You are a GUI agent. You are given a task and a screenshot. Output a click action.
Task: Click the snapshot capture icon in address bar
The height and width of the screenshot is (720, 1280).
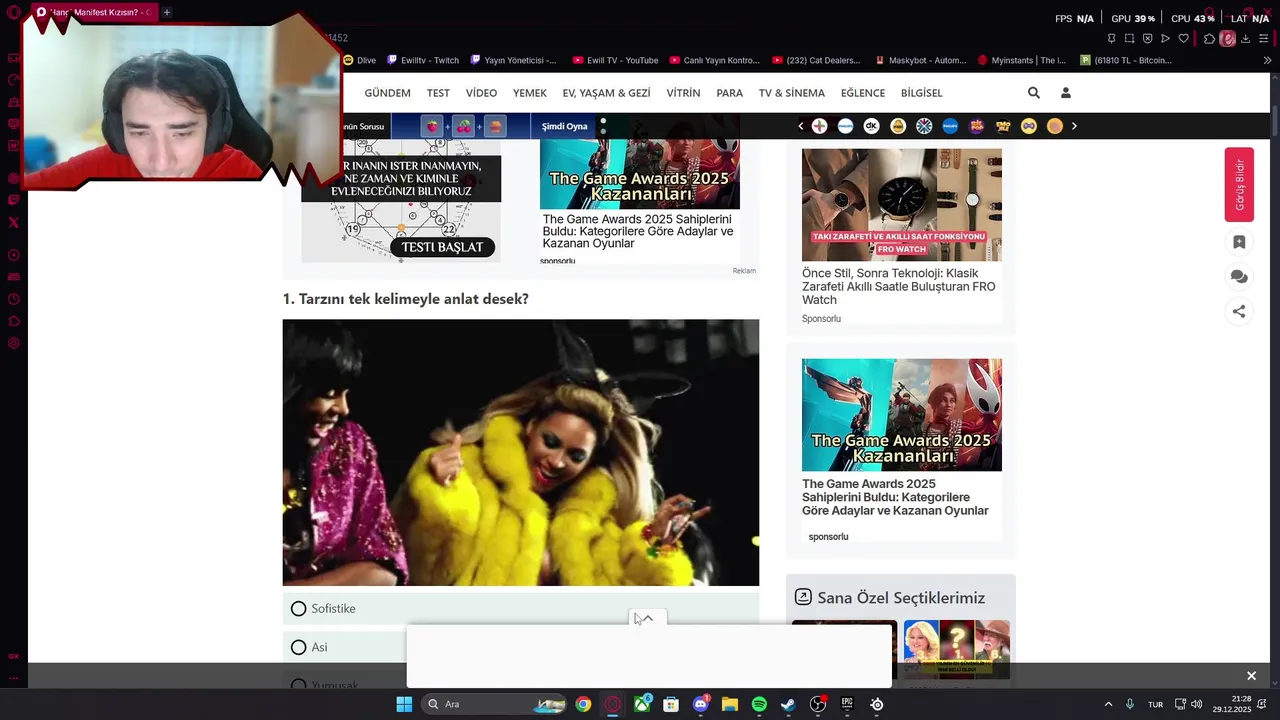tap(1129, 39)
